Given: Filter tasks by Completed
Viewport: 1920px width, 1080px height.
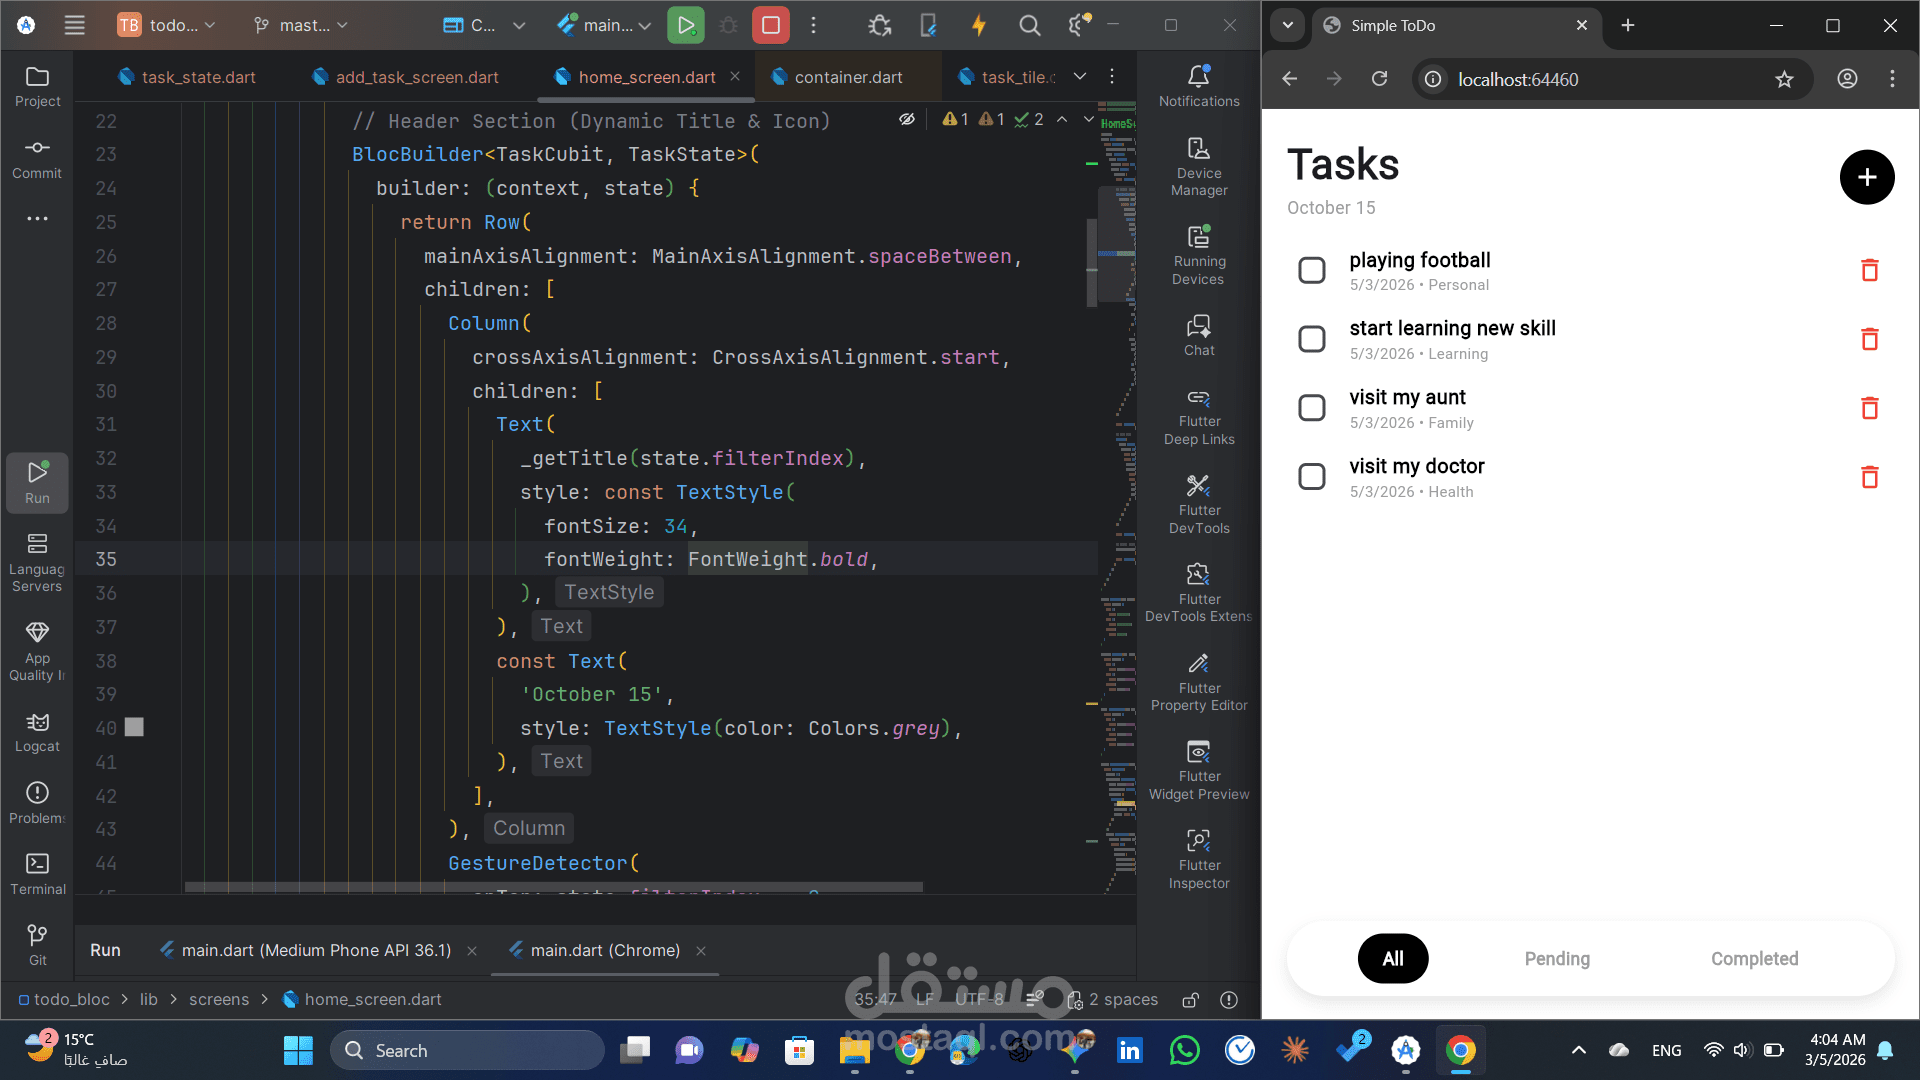Looking at the screenshot, I should [x=1754, y=958].
